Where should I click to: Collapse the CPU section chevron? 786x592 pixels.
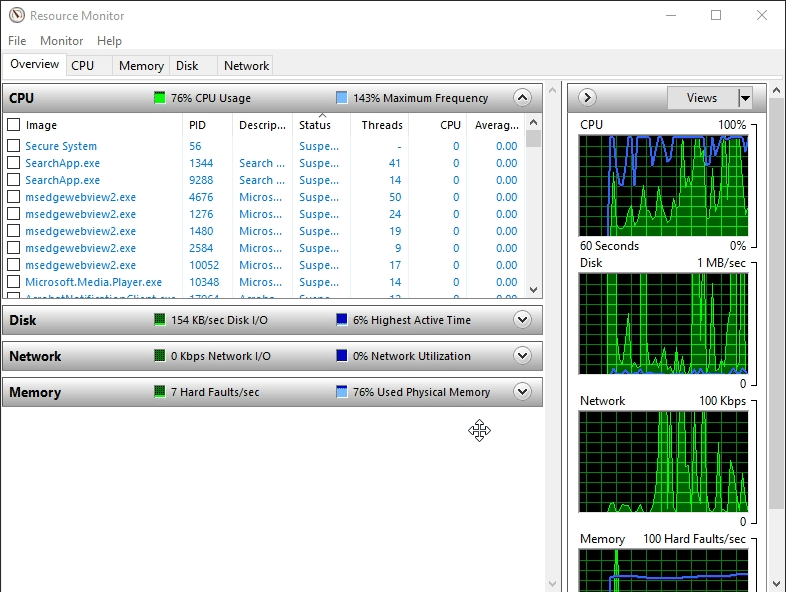522,97
